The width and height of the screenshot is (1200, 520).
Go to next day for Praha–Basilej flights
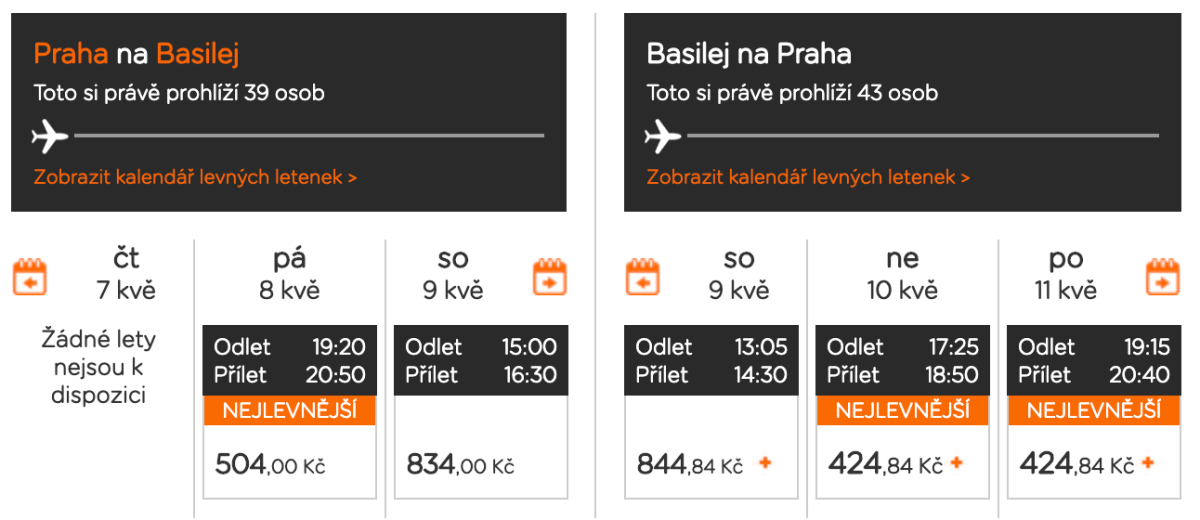point(550,277)
